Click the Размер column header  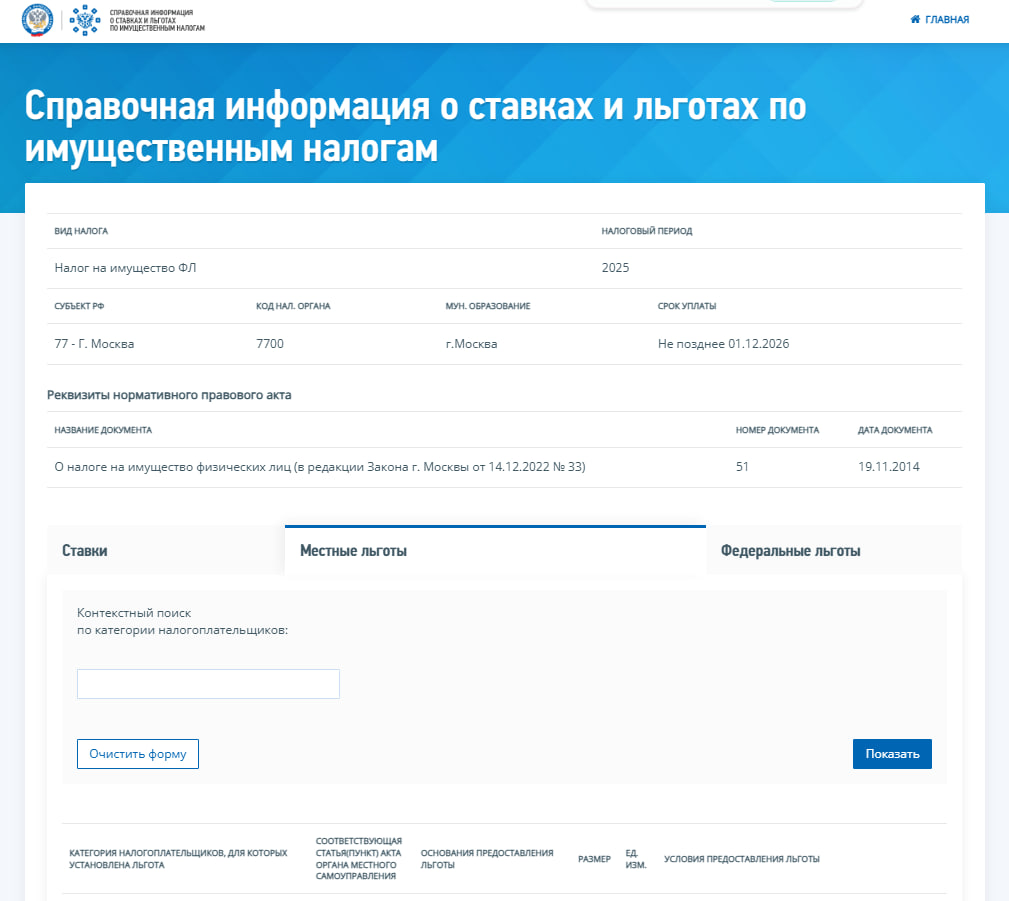(x=594, y=859)
